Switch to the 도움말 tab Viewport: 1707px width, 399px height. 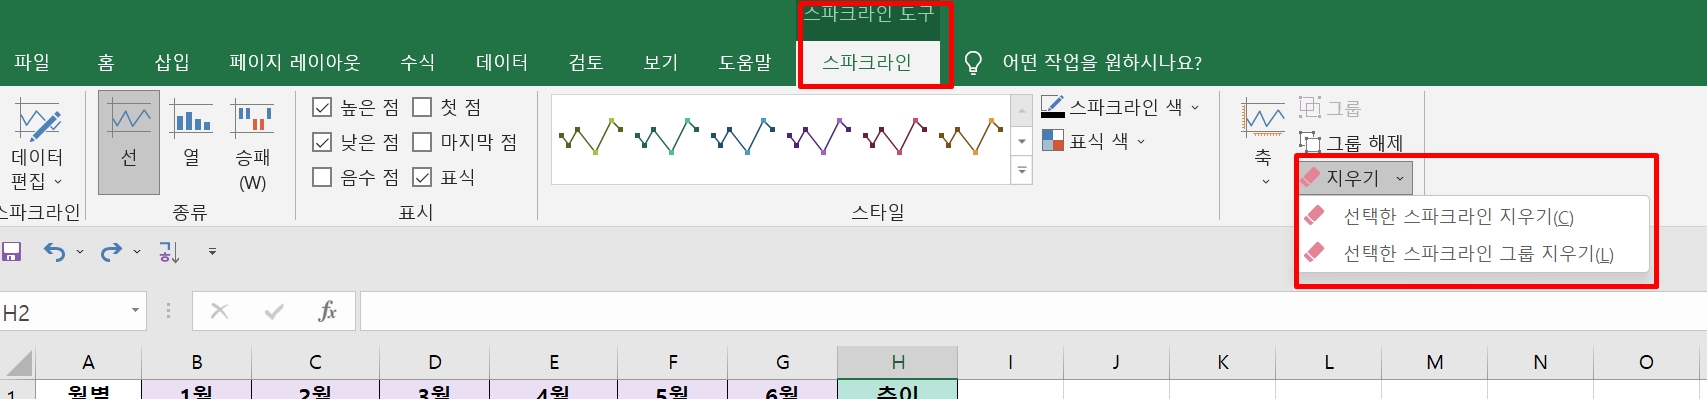click(745, 62)
